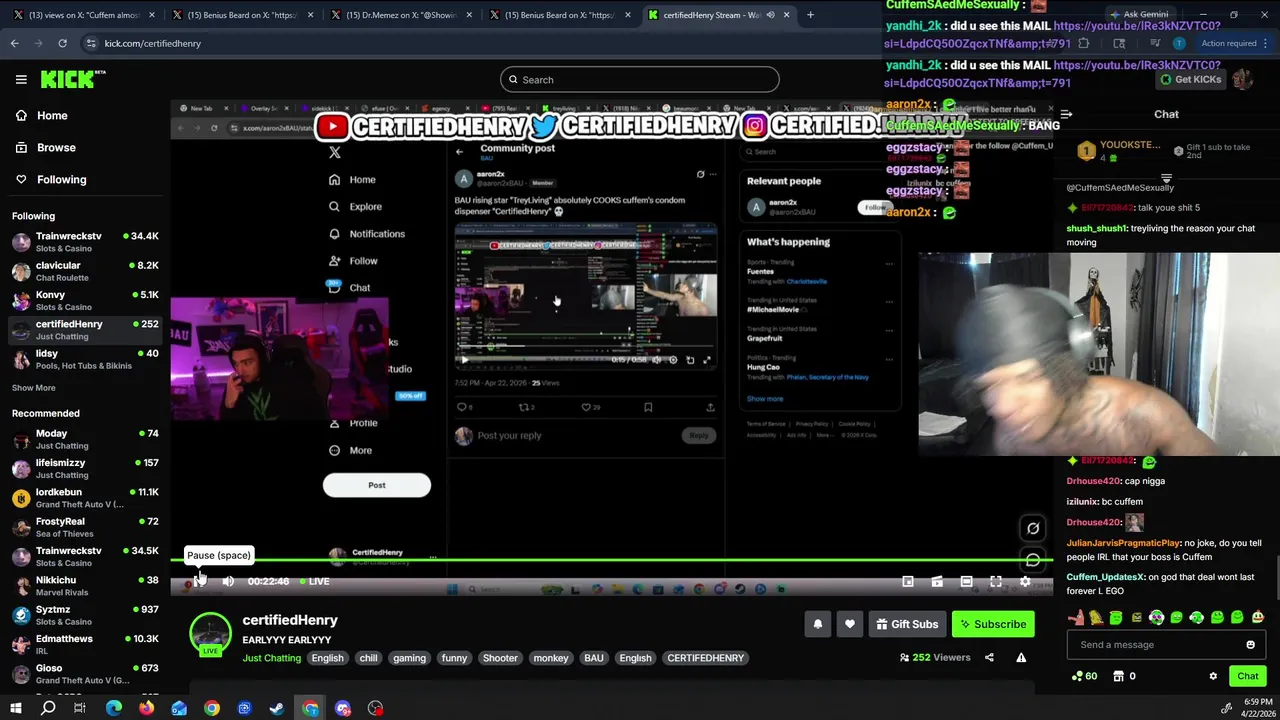Image resolution: width=1280 pixels, height=720 pixels.
Task: Open Steam from taskbar
Action: [x=277, y=708]
